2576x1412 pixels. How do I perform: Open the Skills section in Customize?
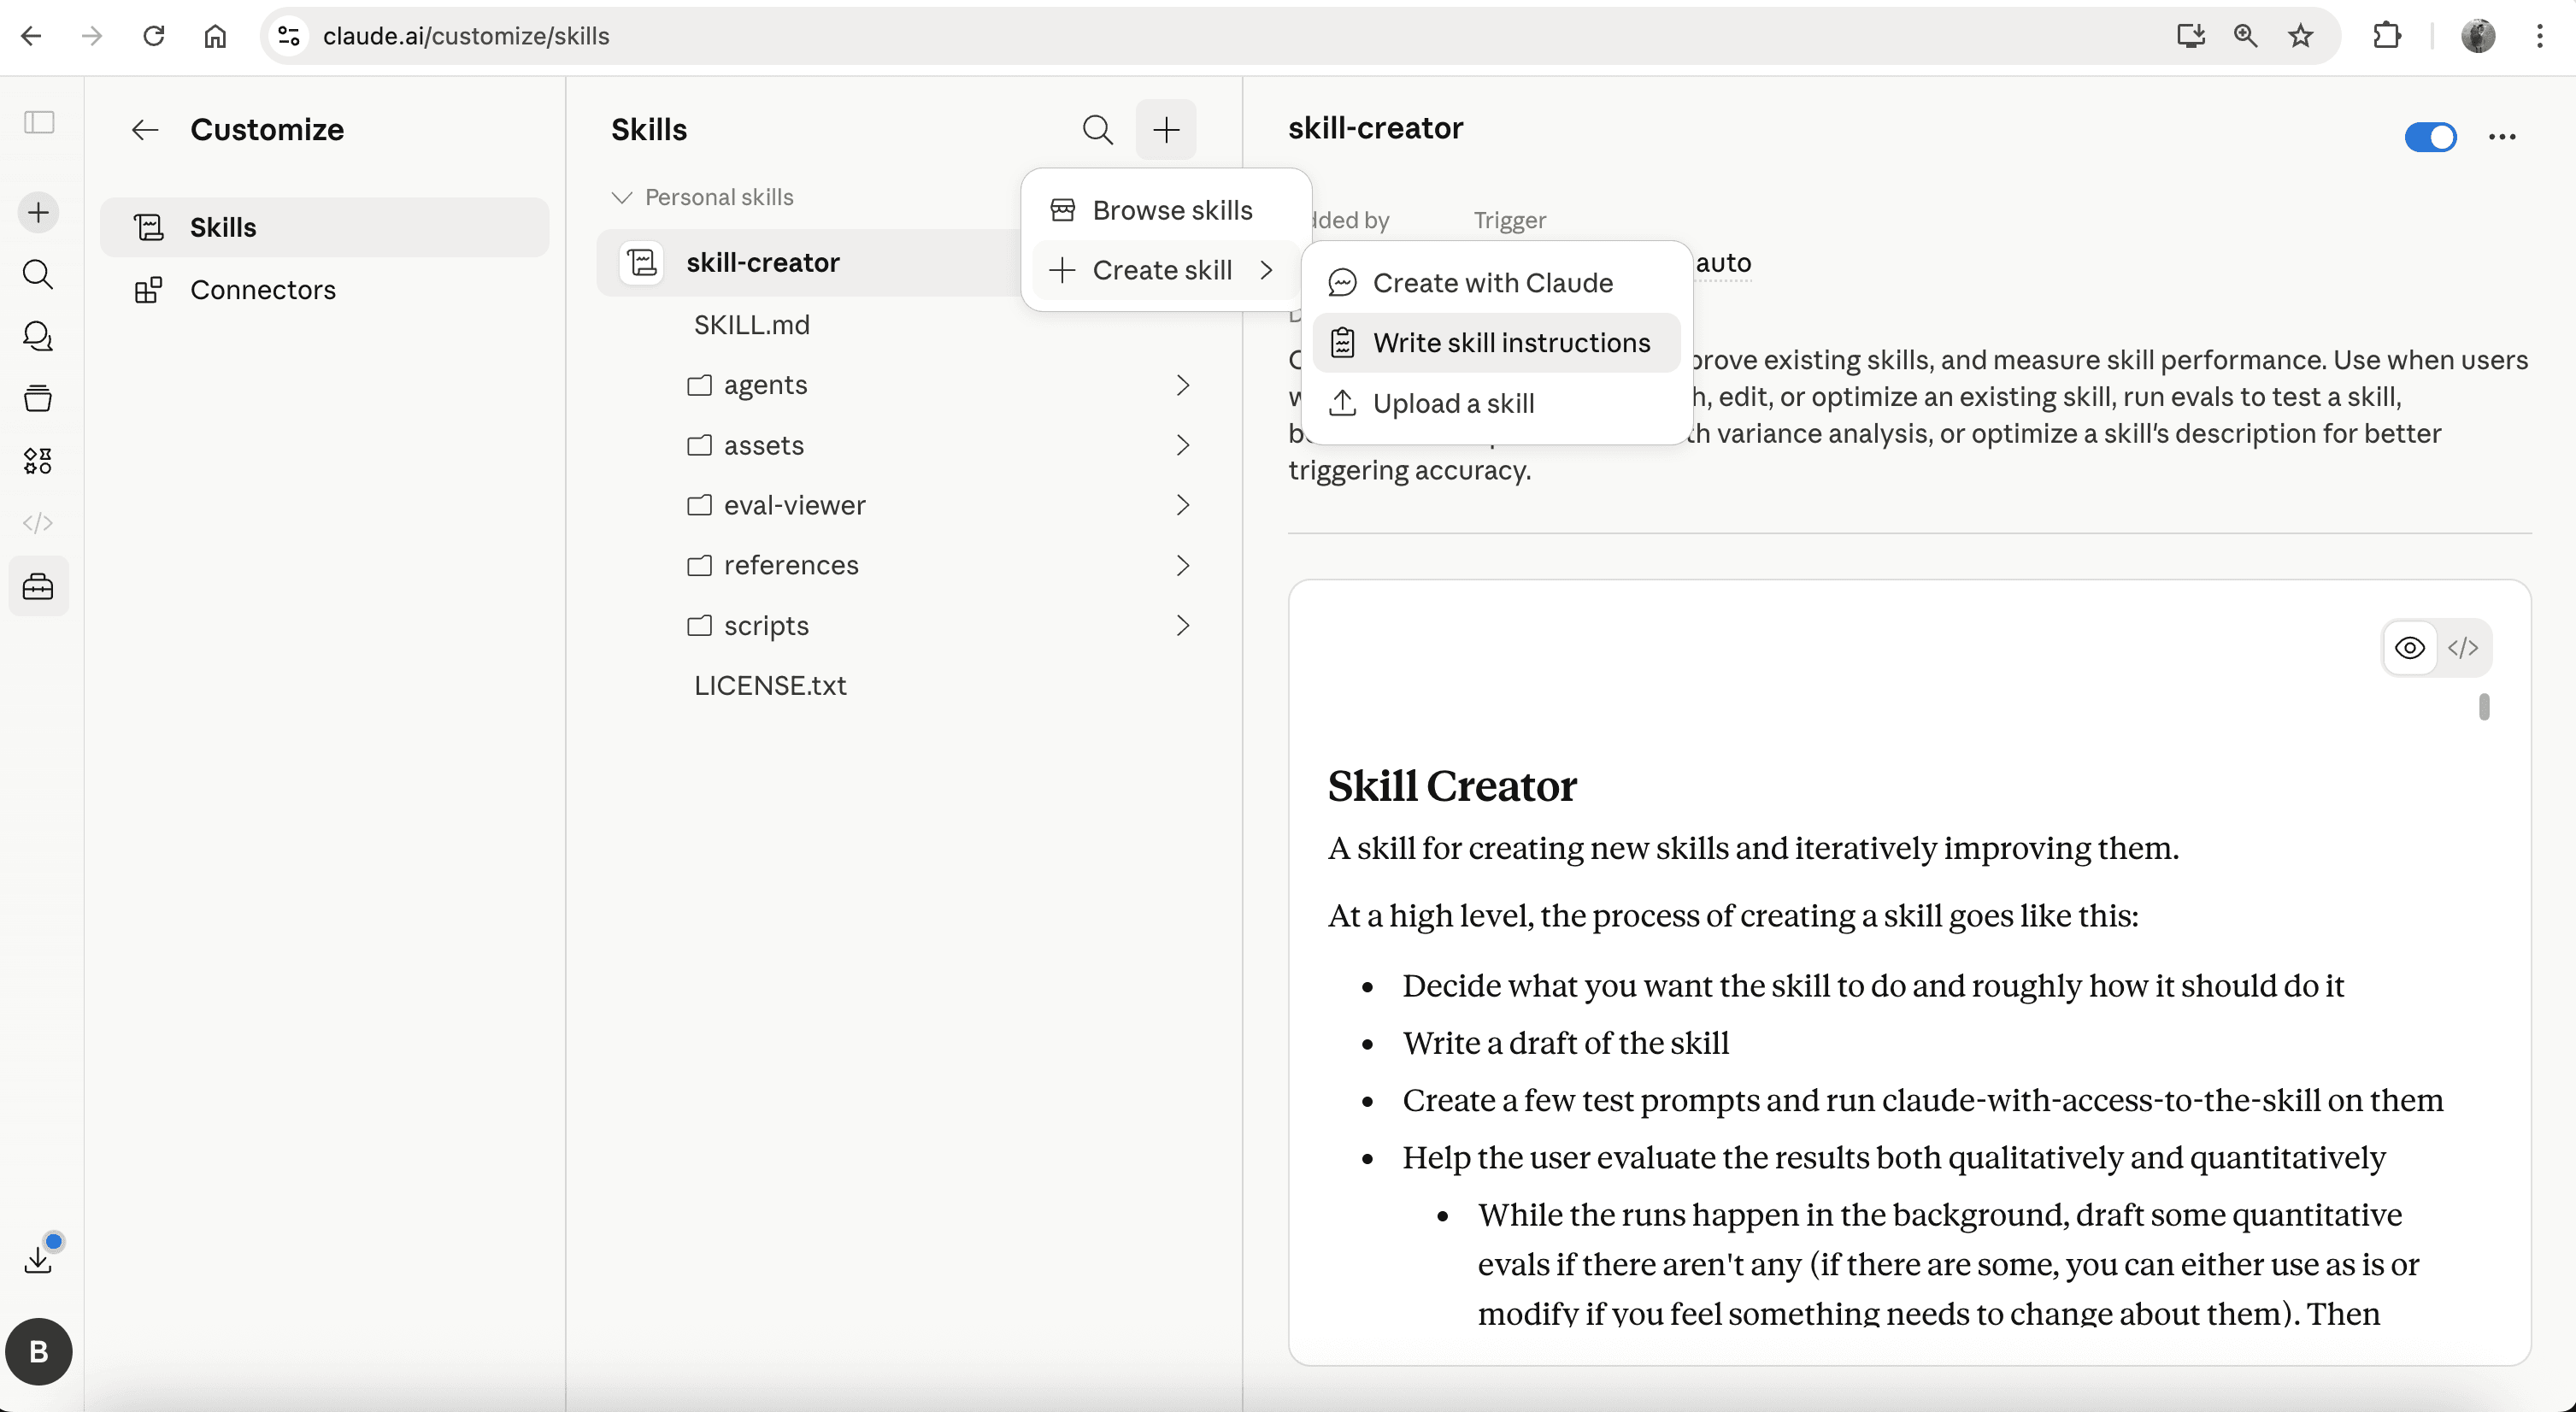tap(325, 228)
